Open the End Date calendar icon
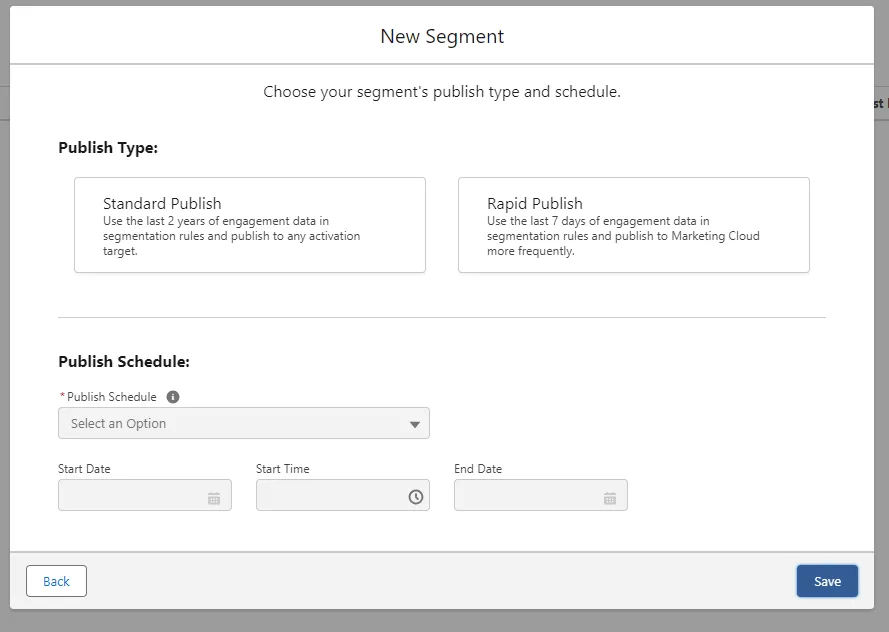 [610, 497]
